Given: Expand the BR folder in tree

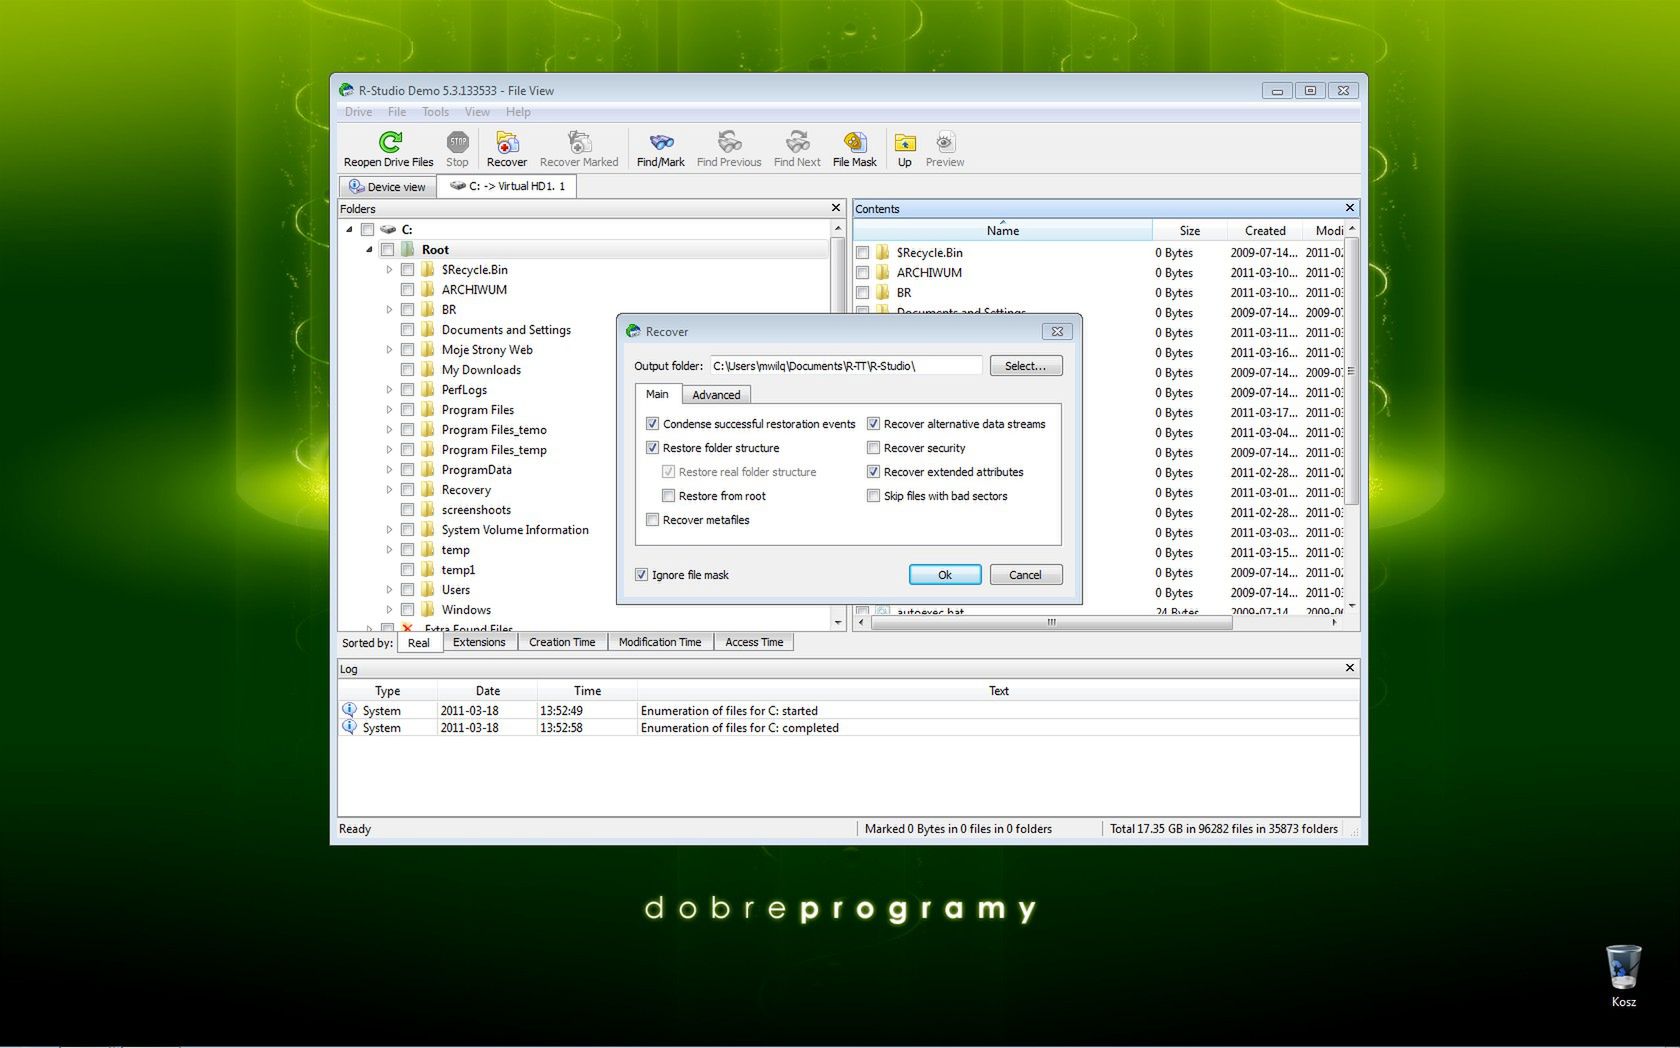Looking at the screenshot, I should coord(389,310).
